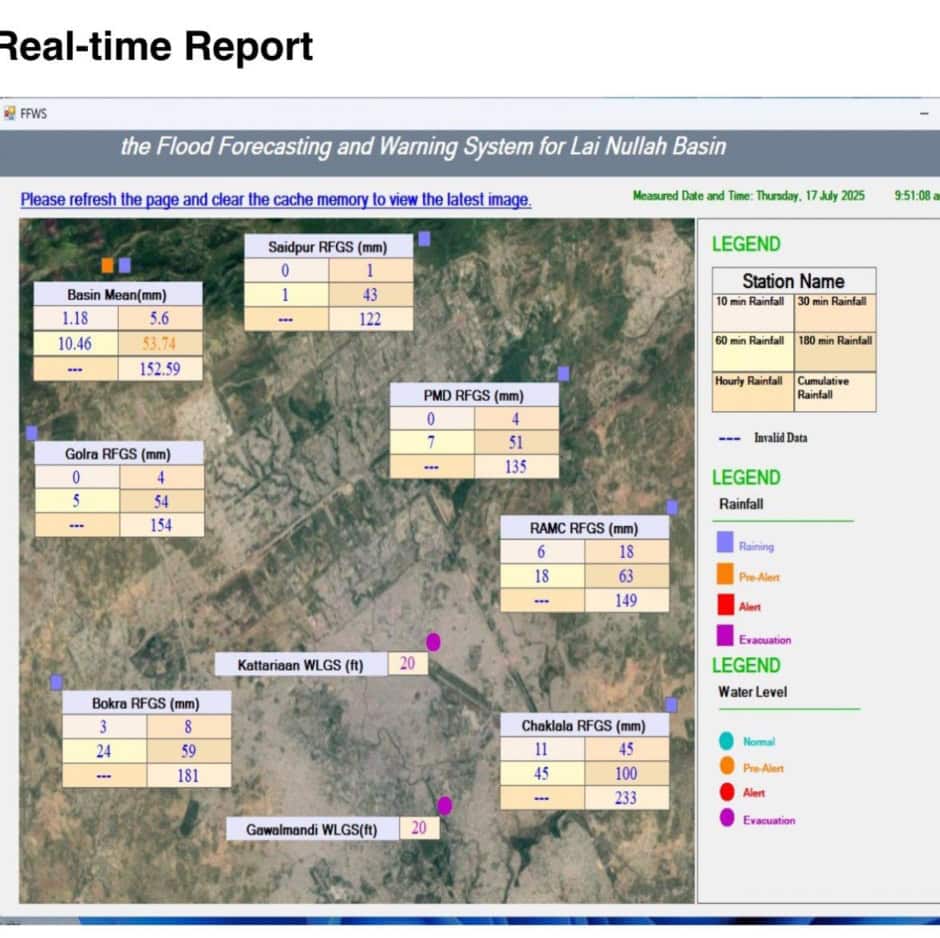The width and height of the screenshot is (940, 938).
Task: Click the purple evacuation marker near Kattariaan WLGS
Action: point(433,642)
